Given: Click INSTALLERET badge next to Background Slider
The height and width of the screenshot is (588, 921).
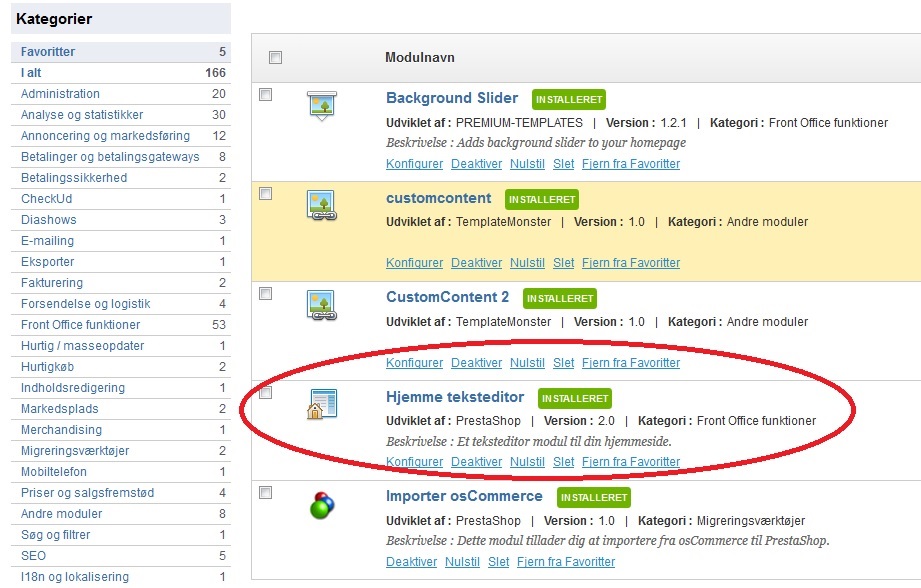Looking at the screenshot, I should (569, 99).
